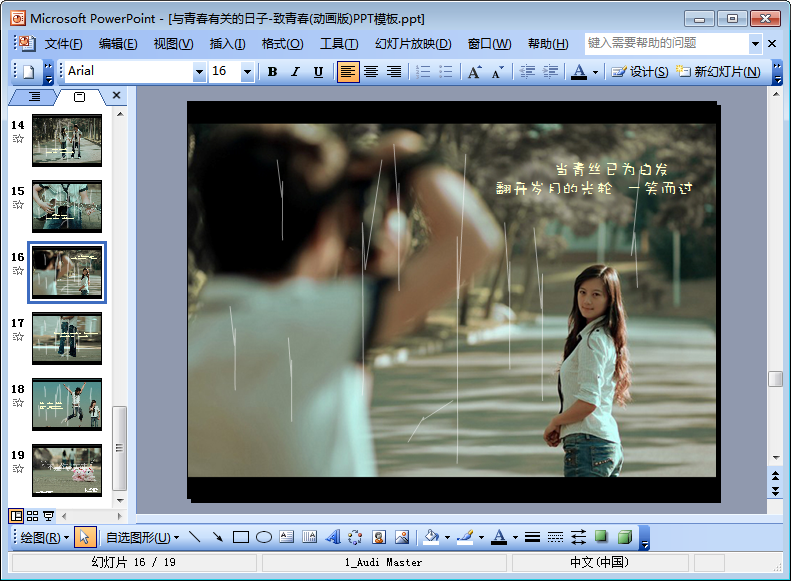Click the 新幻灯片 (New Slide) button
The width and height of the screenshot is (791, 581).
(x=717, y=72)
